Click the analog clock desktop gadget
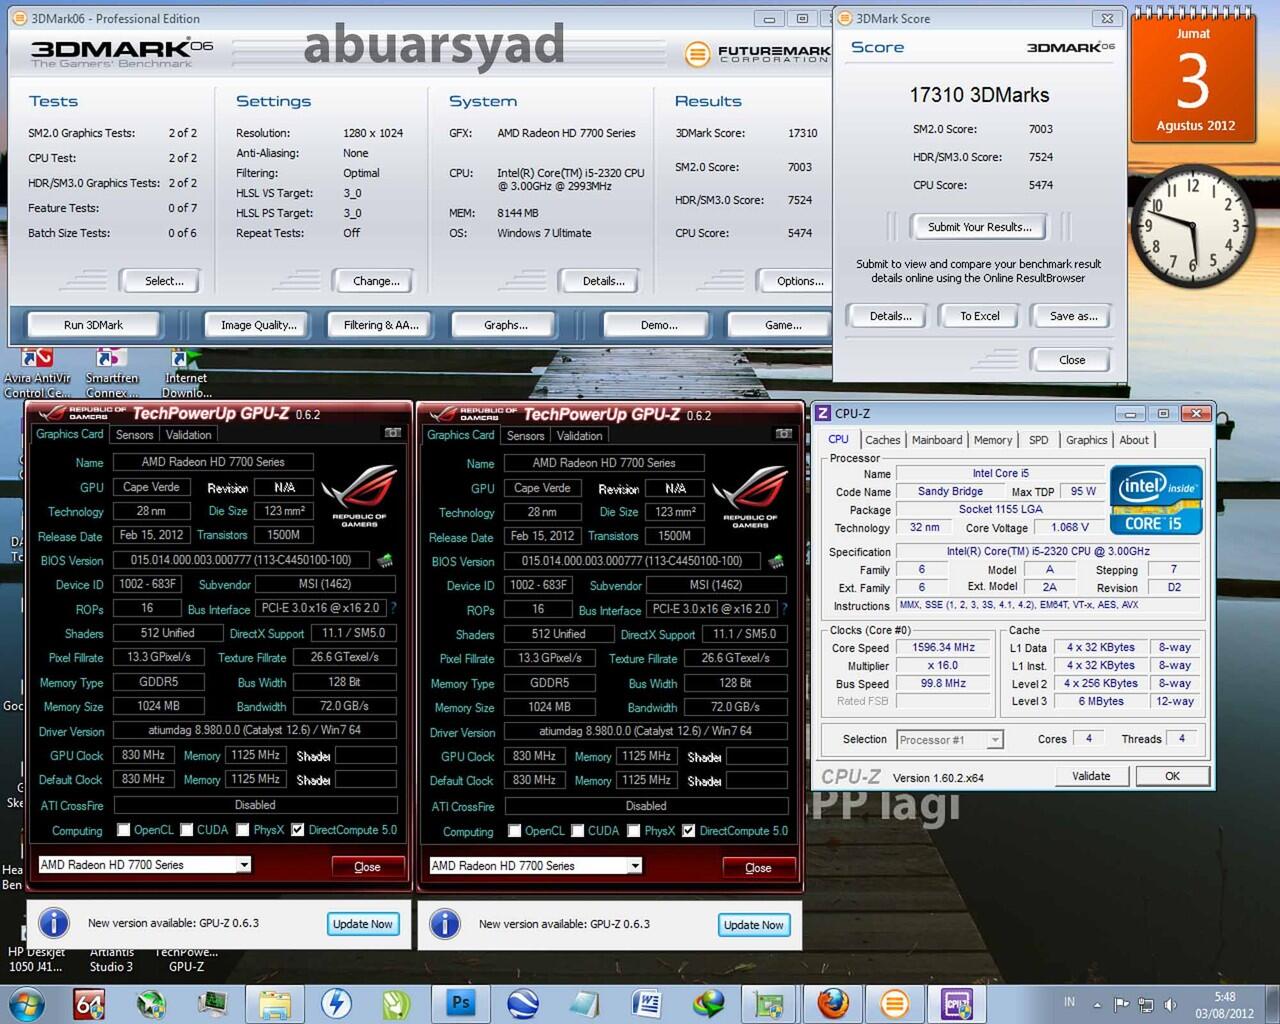The width and height of the screenshot is (1280, 1024). 1192,225
